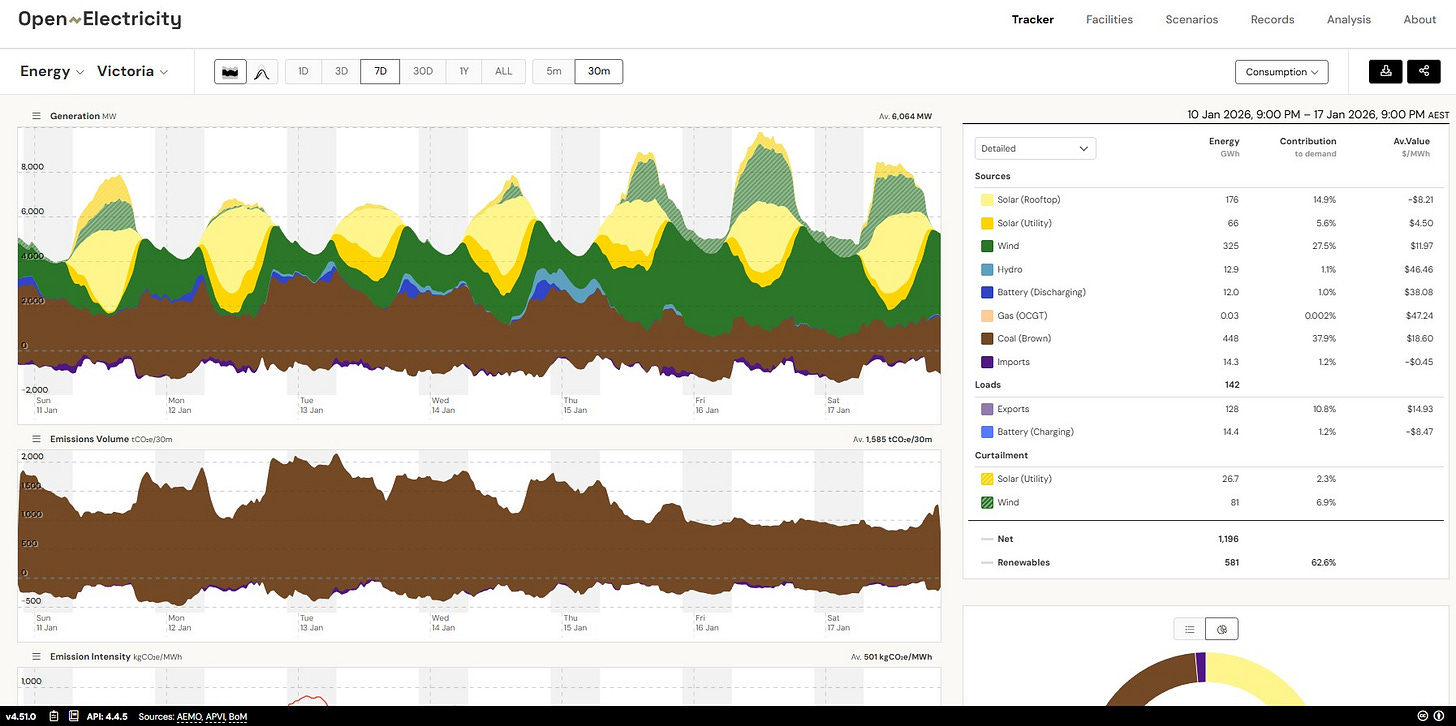Toggle the Coal (Brown) color swatch
Image resolution: width=1456 pixels, height=726 pixels.
(987, 339)
